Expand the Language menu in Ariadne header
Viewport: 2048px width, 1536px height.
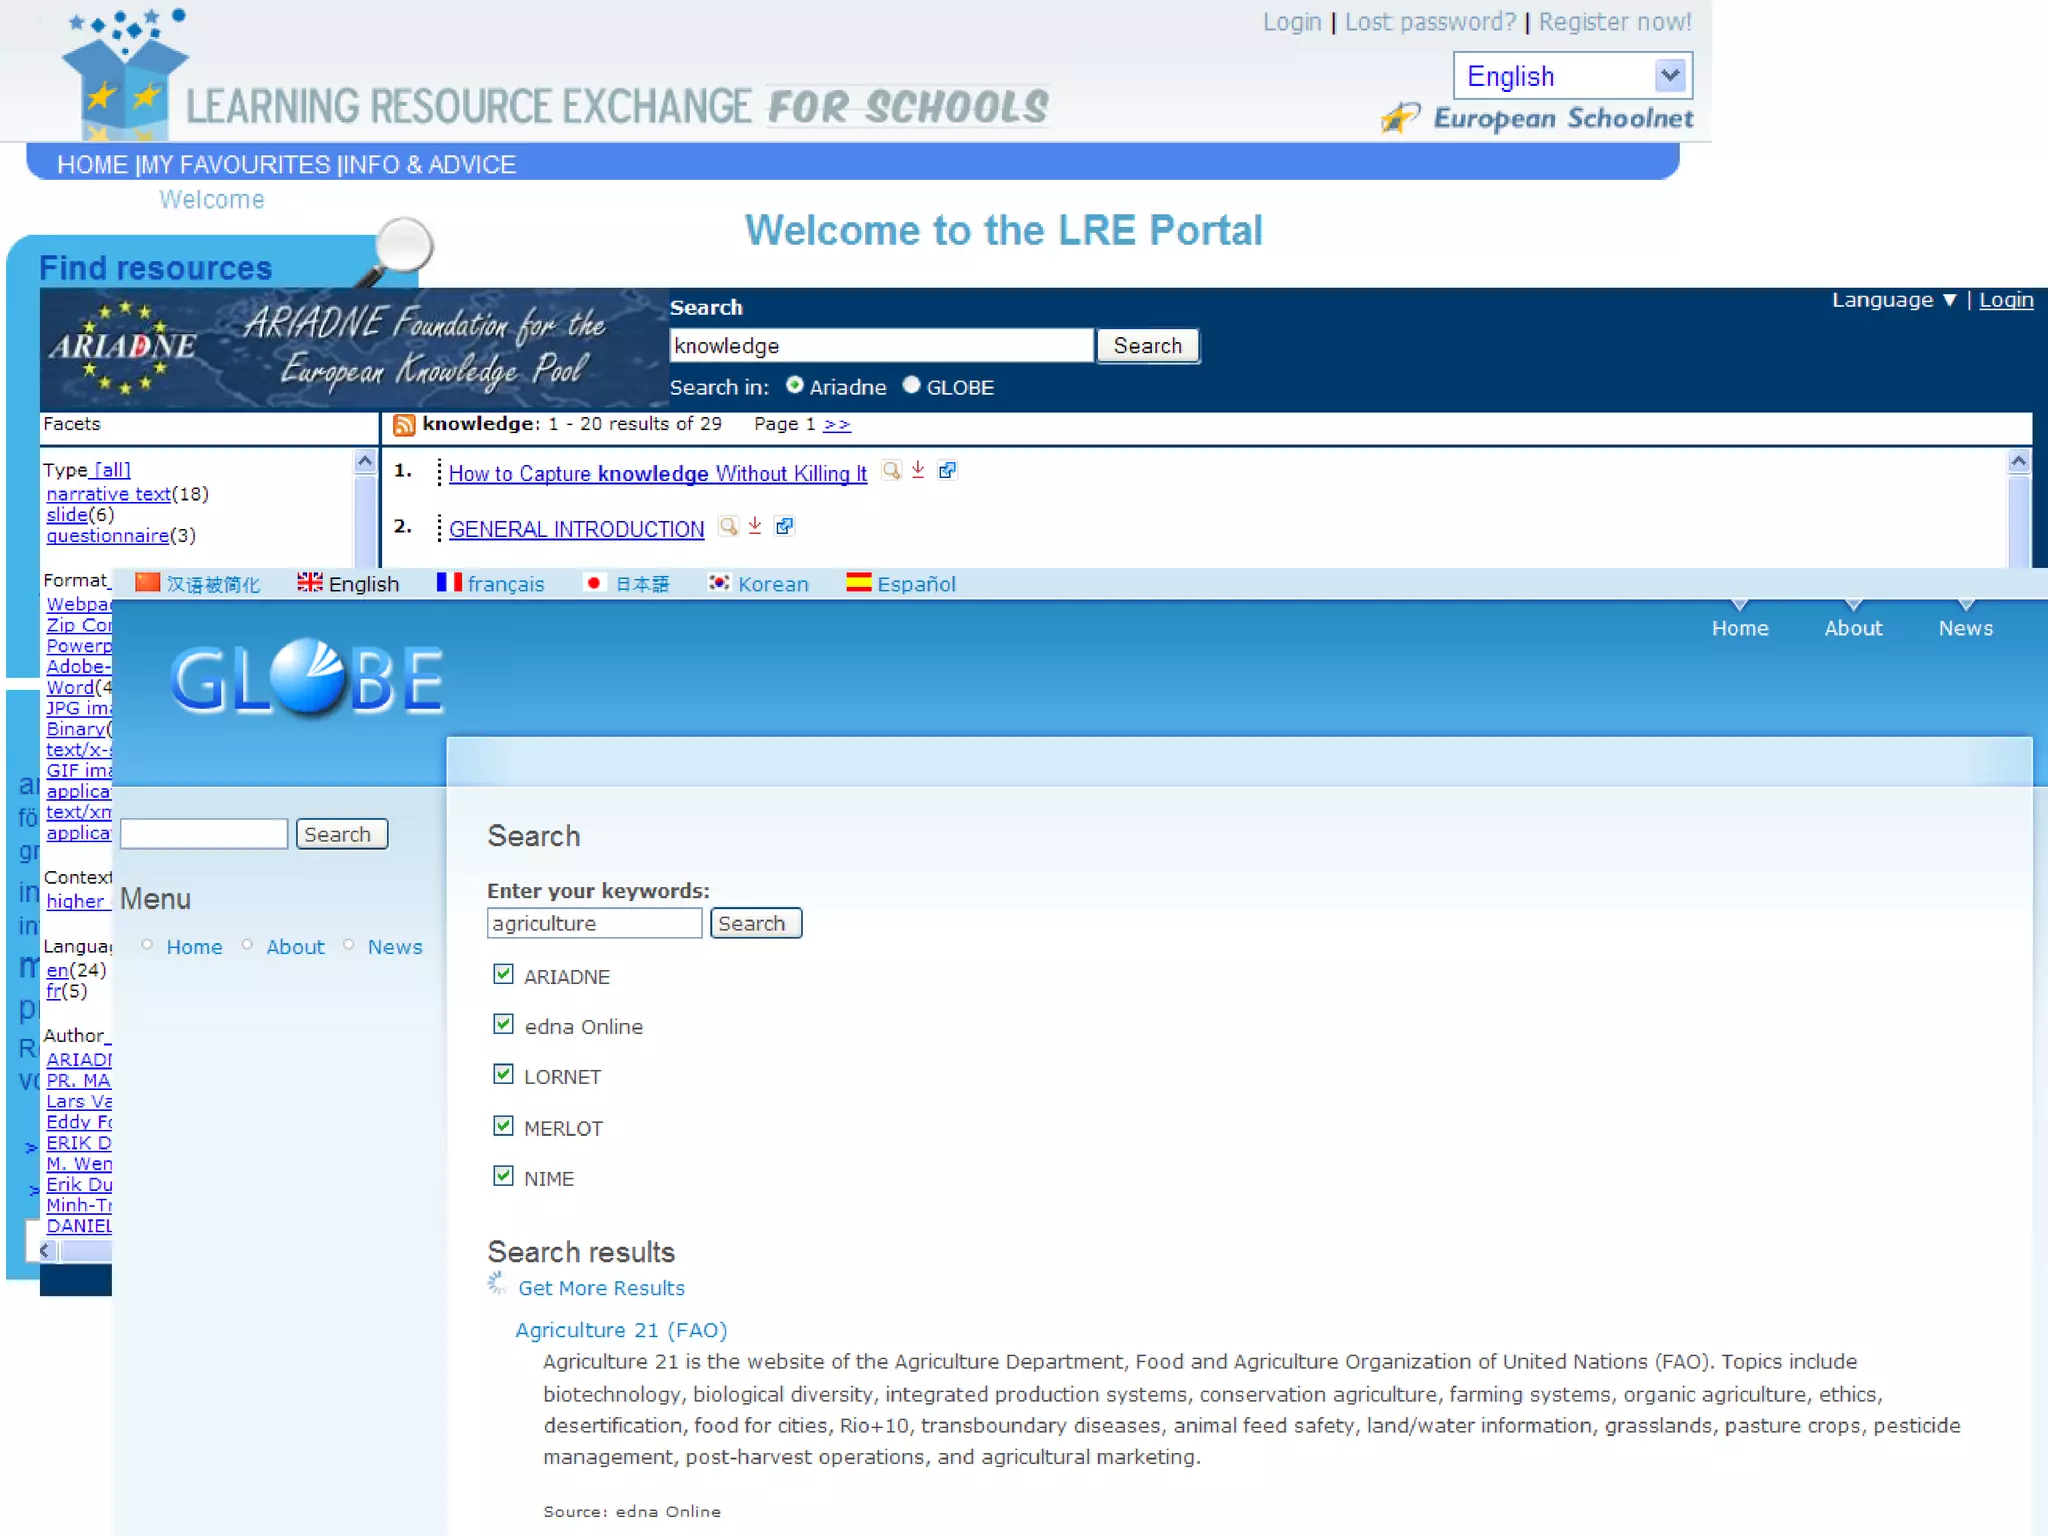point(1893,300)
